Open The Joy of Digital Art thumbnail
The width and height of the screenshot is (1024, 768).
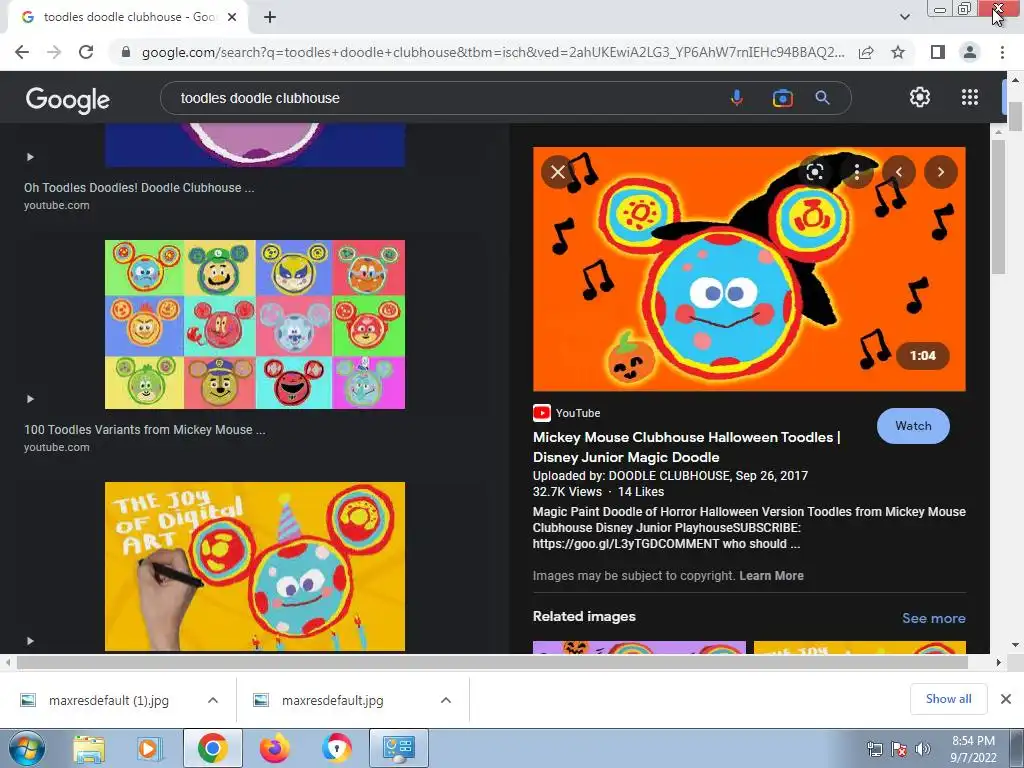[x=255, y=566]
